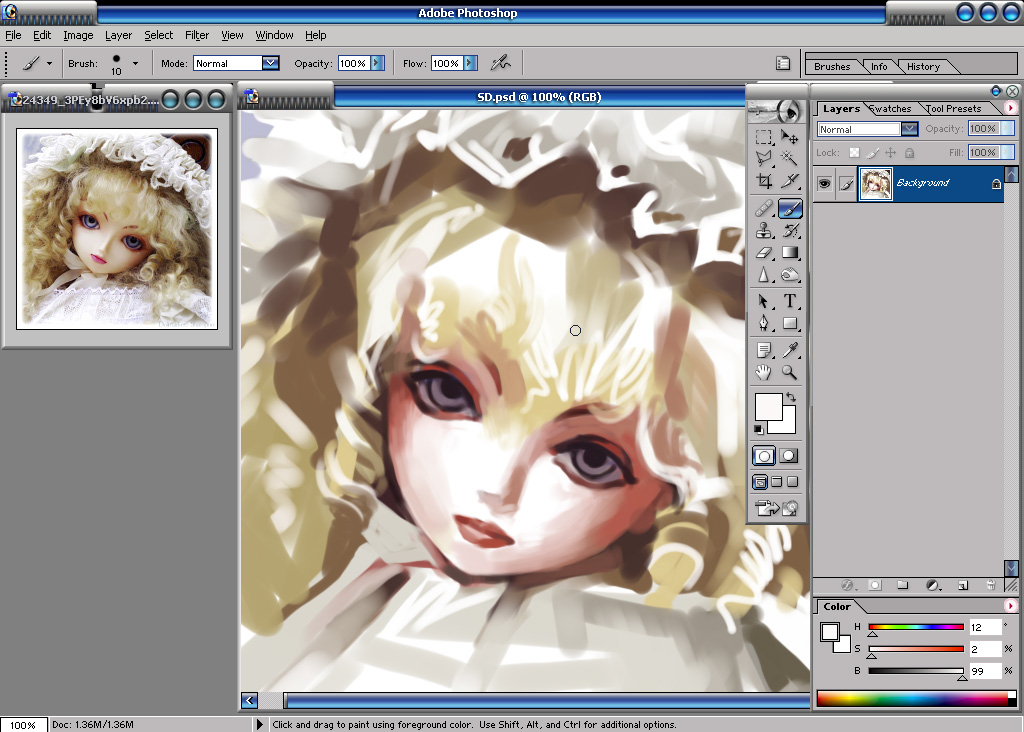Click the foreground color swatch in toolbox
Image resolution: width=1024 pixels, height=732 pixels.
(767, 405)
